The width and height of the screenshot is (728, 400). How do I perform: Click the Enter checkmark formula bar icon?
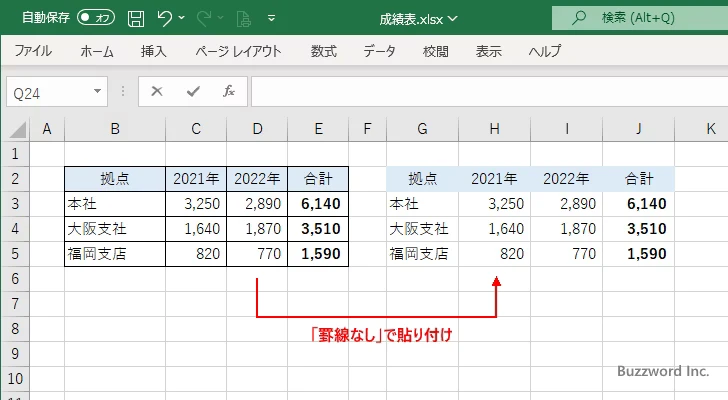point(192,91)
